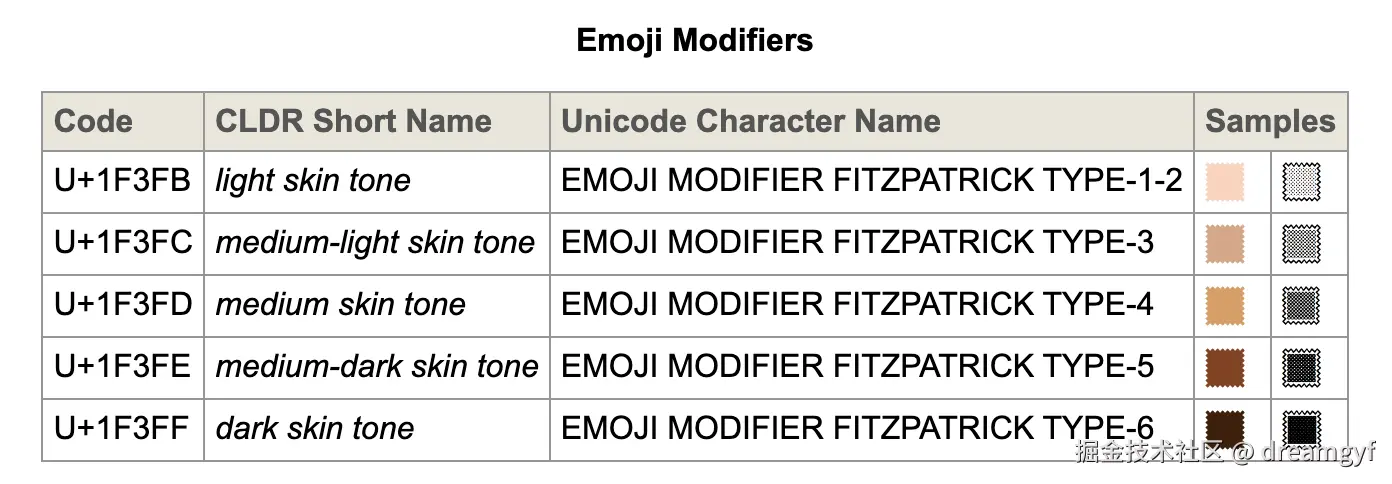Click the Samples column header
1392x484 pixels.
(1270, 122)
